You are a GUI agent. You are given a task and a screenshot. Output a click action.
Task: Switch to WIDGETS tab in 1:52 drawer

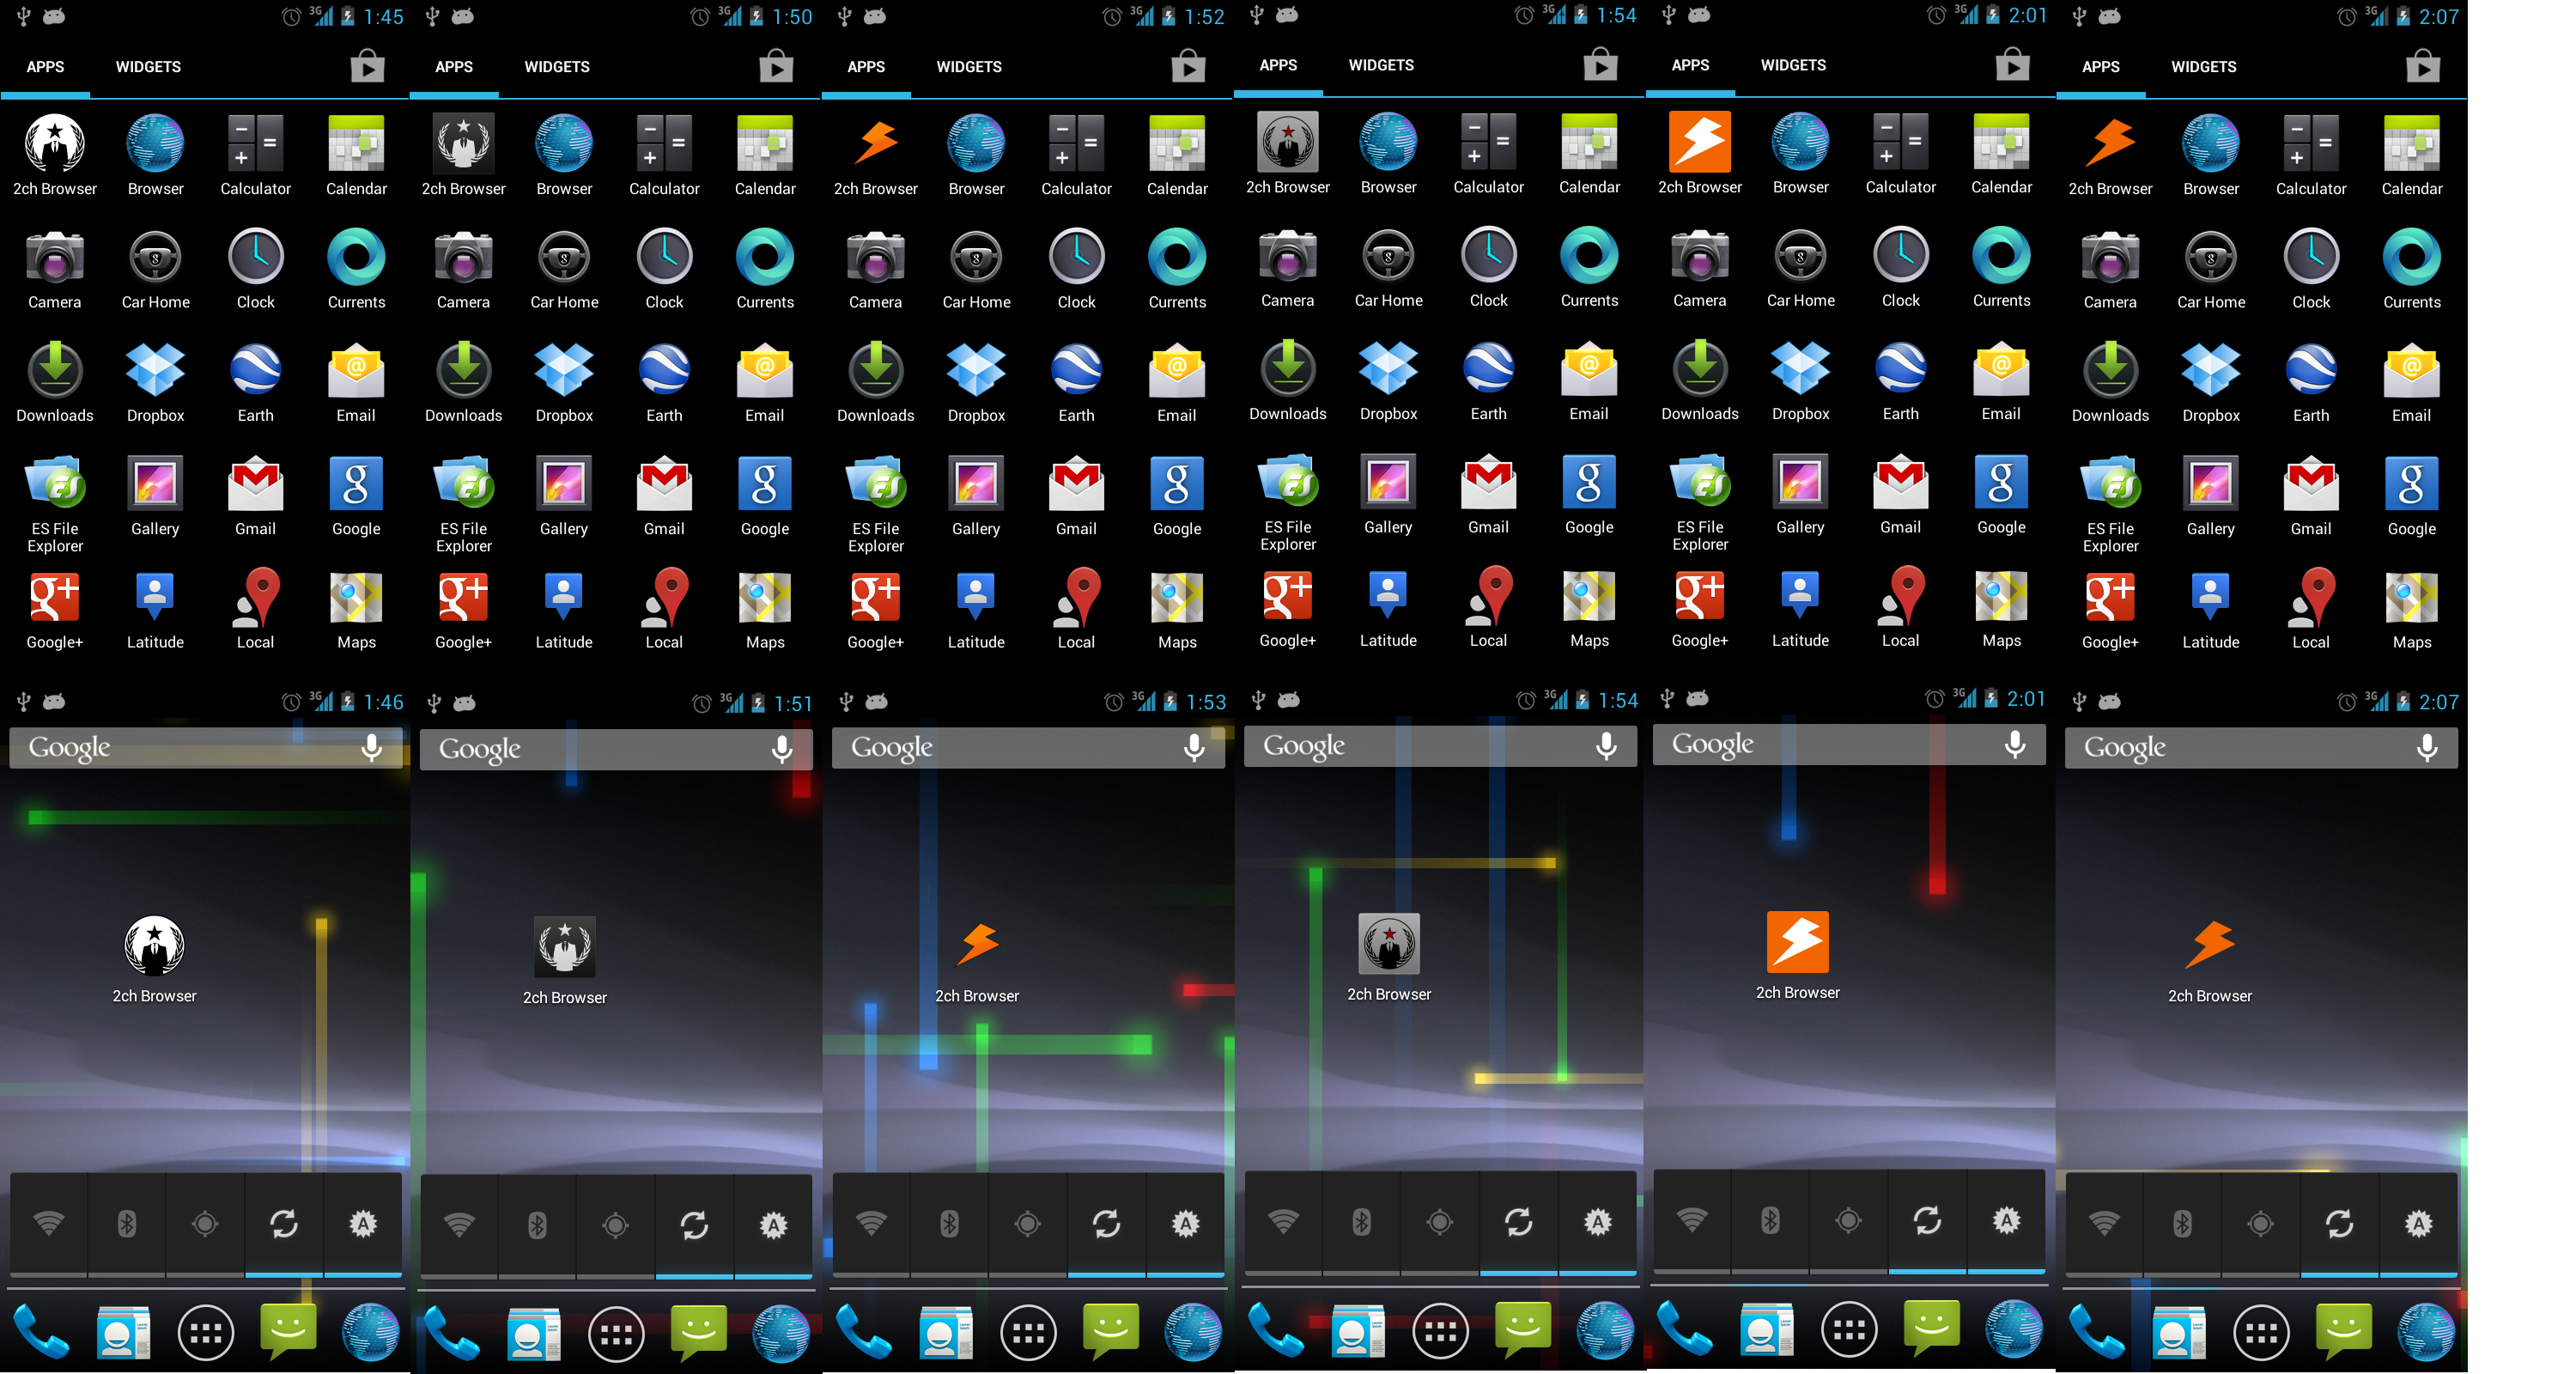coord(969,67)
